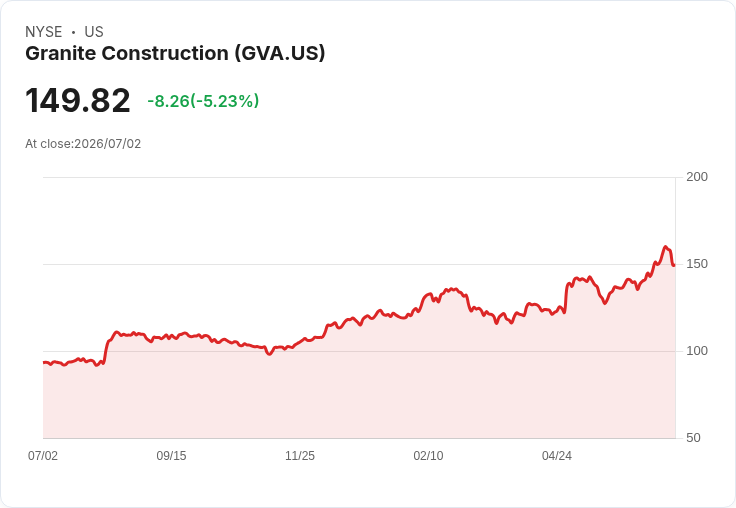Select the current price 149.82
Viewport: 736px width, 508px height.
pos(78,100)
